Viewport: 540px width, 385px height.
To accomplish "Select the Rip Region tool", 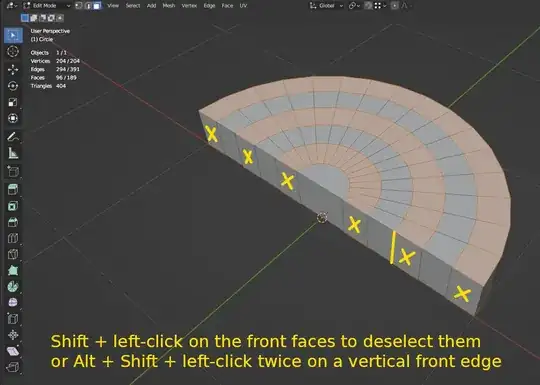I will [x=13, y=367].
